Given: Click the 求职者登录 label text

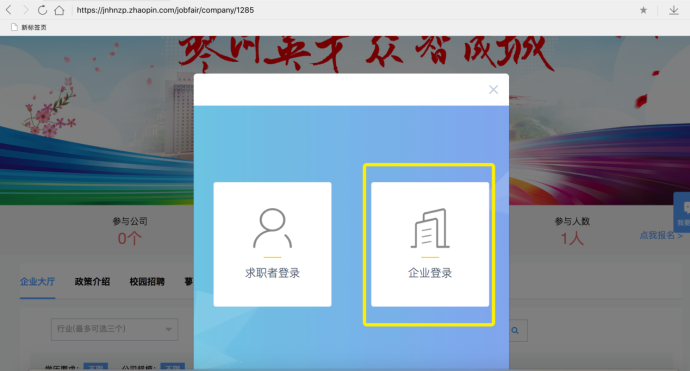Looking at the screenshot, I should [x=272, y=273].
